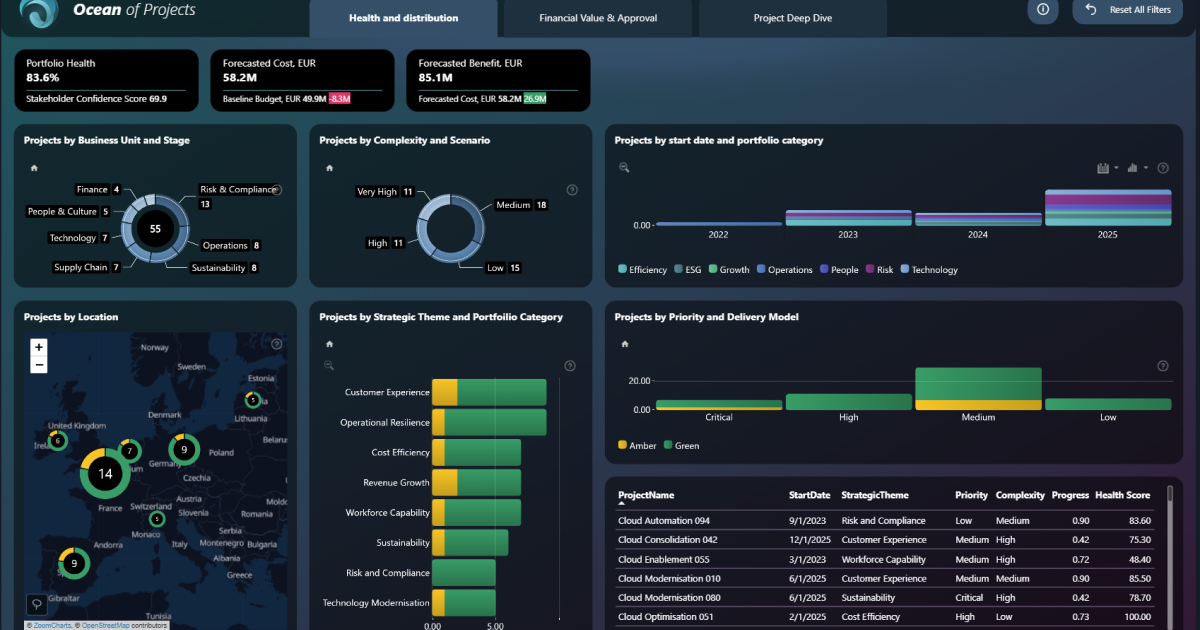The image size is (1200, 630).
Task: Click the Portfolio Health card
Action: 105,81
